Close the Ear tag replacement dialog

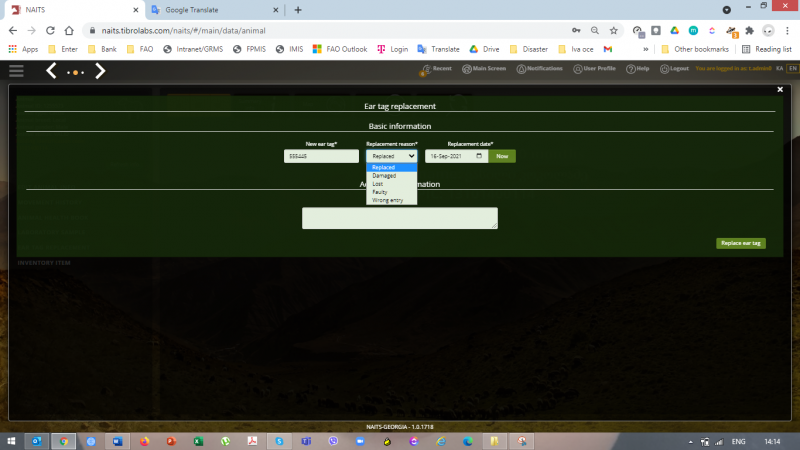coord(780,89)
